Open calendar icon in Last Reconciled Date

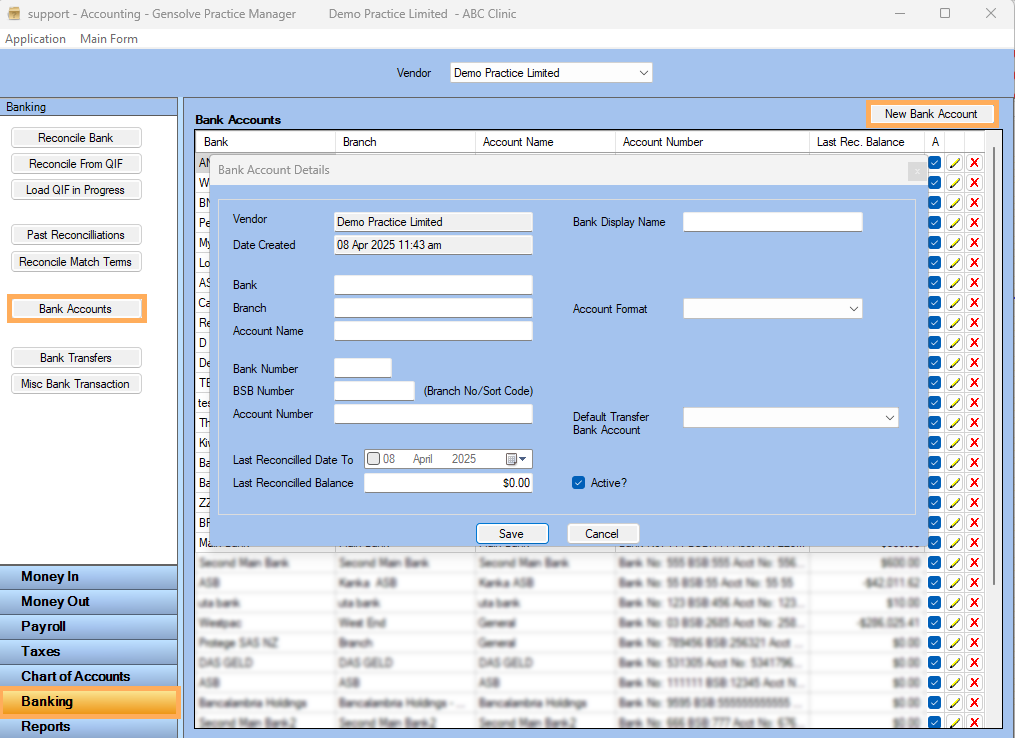point(516,459)
